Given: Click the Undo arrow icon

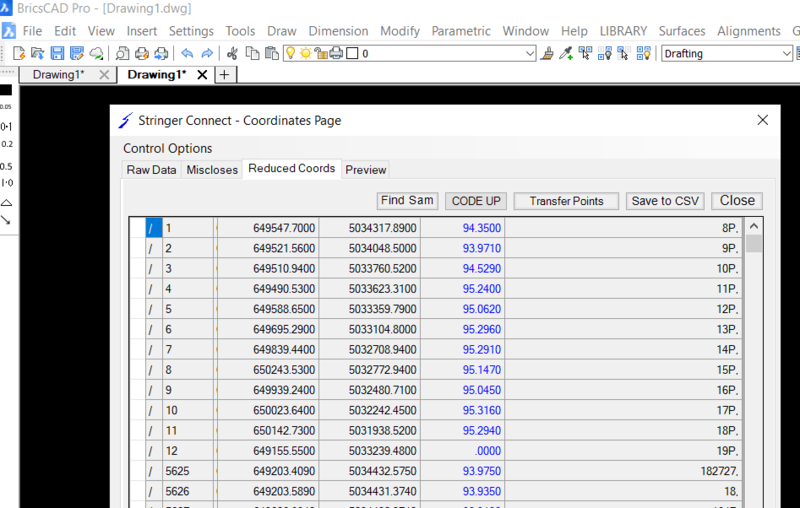Looking at the screenshot, I should click(187, 53).
